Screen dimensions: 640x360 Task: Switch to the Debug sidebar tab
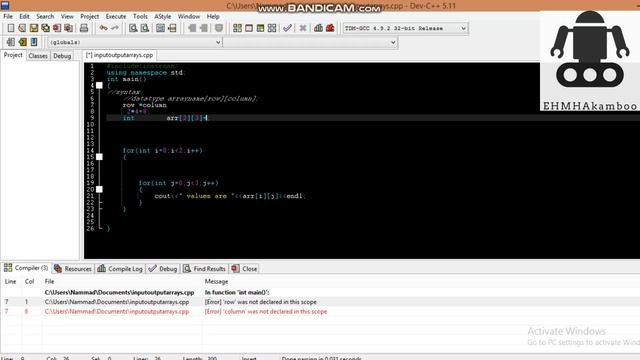point(62,56)
